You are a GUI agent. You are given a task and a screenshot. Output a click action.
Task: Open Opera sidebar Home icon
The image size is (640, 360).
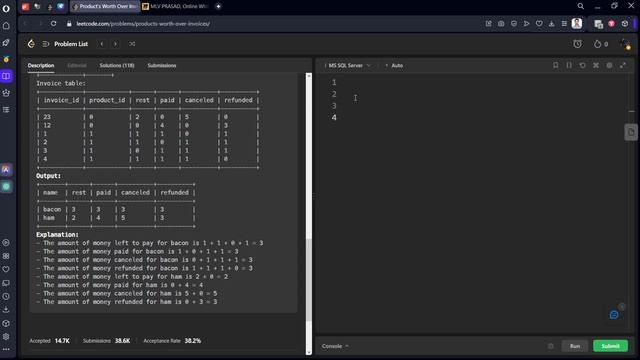tap(6, 26)
